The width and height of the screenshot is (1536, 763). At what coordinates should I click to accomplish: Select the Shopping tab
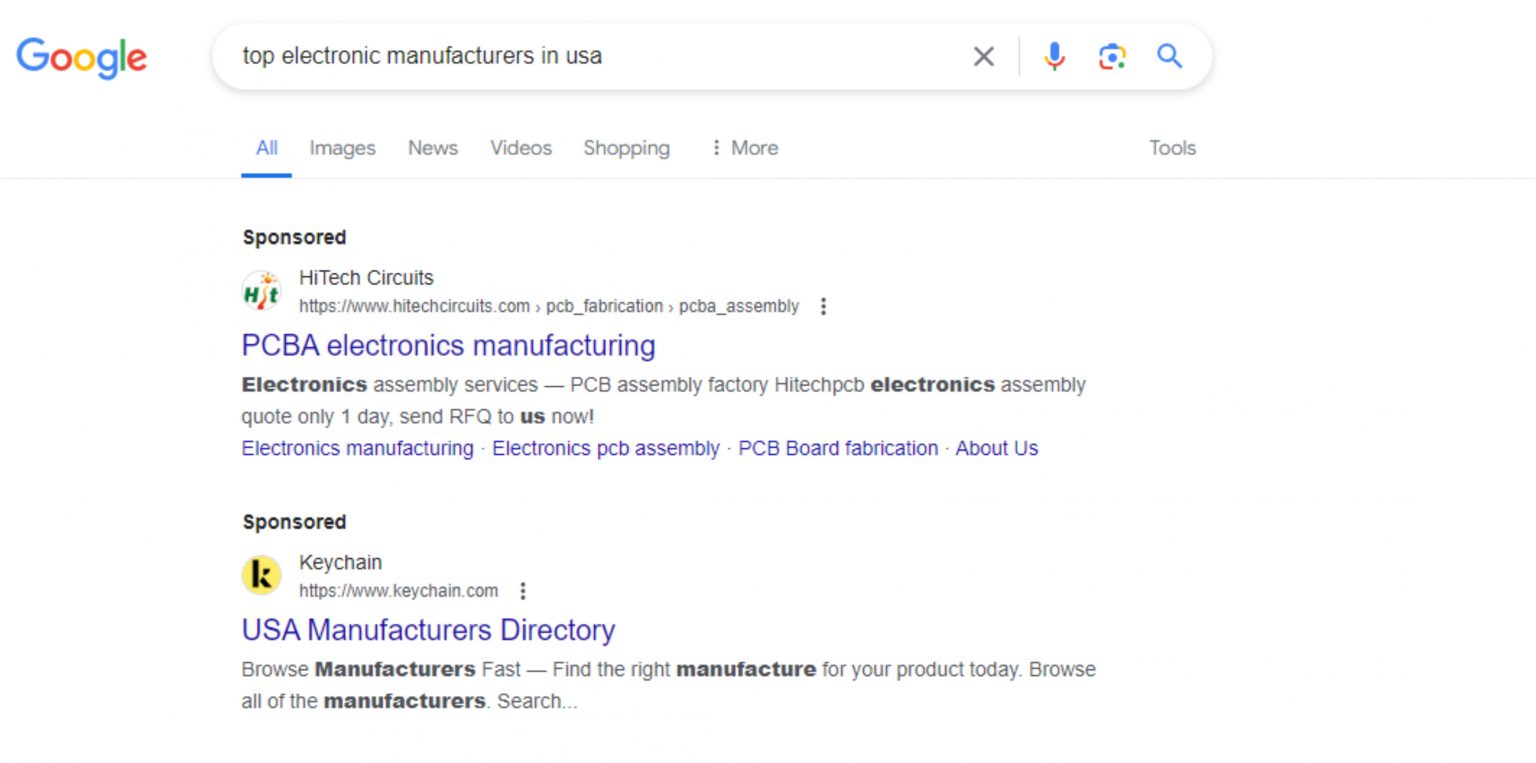(x=626, y=148)
